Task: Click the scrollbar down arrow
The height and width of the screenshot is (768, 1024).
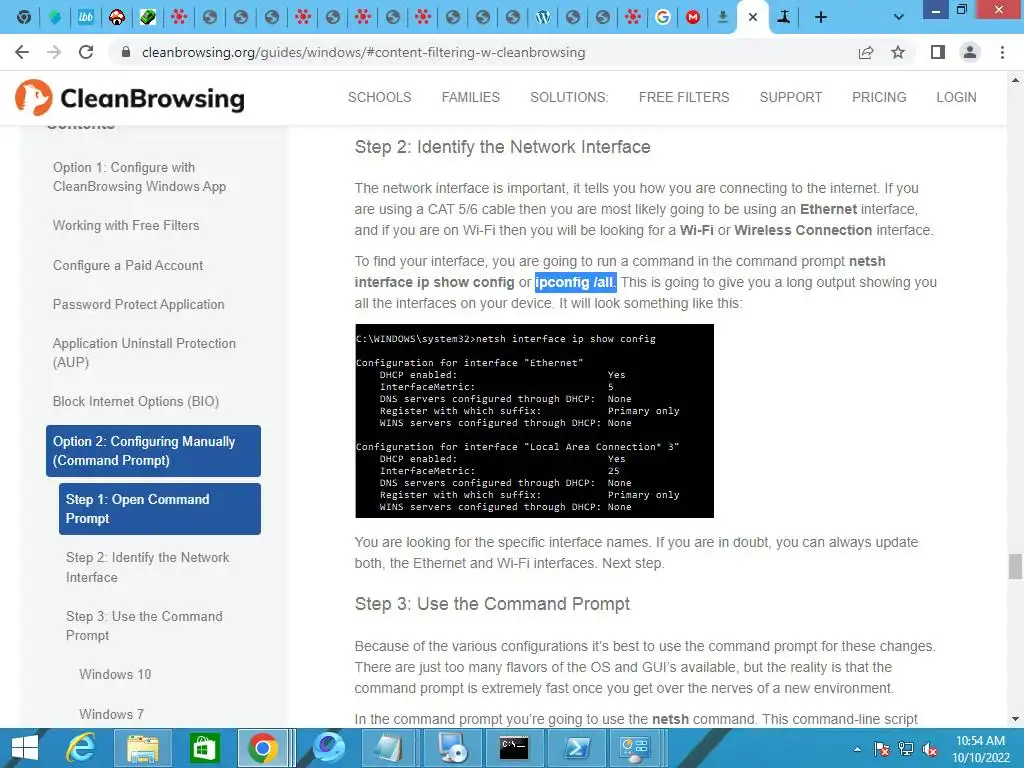Action: pyautogui.click(x=1015, y=718)
